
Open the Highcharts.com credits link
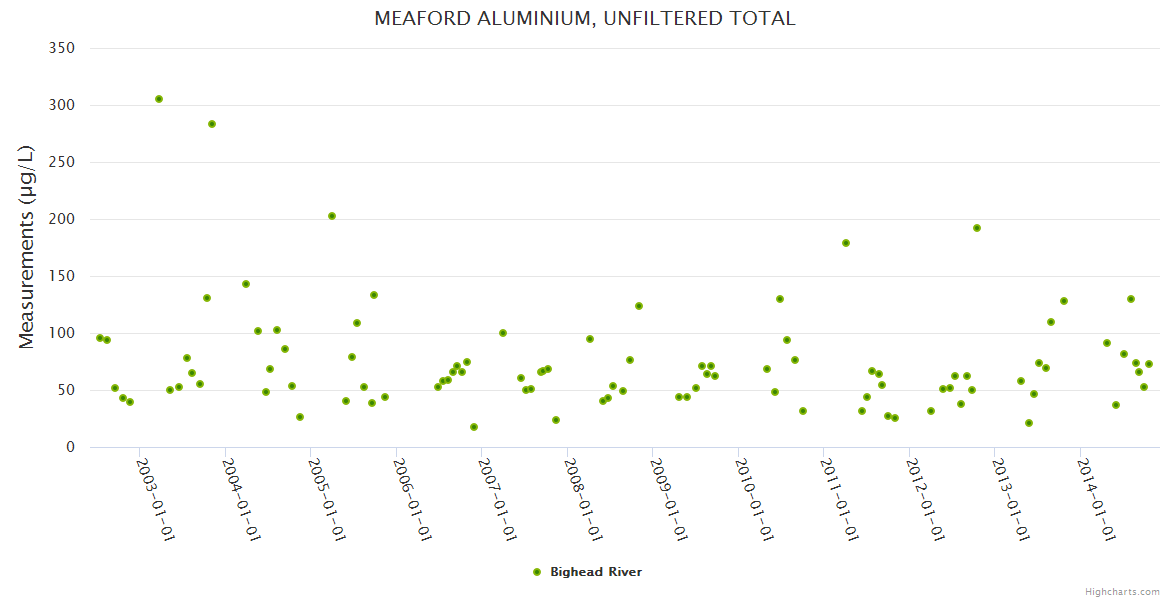1123,591
